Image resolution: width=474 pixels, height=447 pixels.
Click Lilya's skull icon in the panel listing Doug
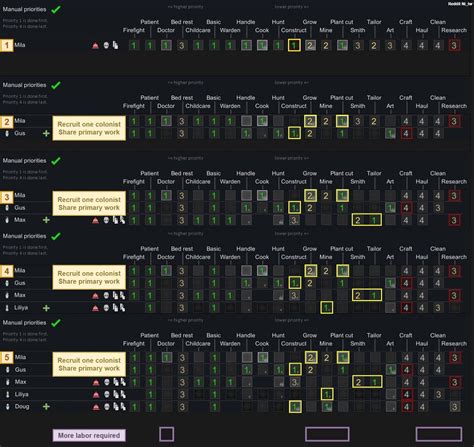pyautogui.click(x=107, y=394)
